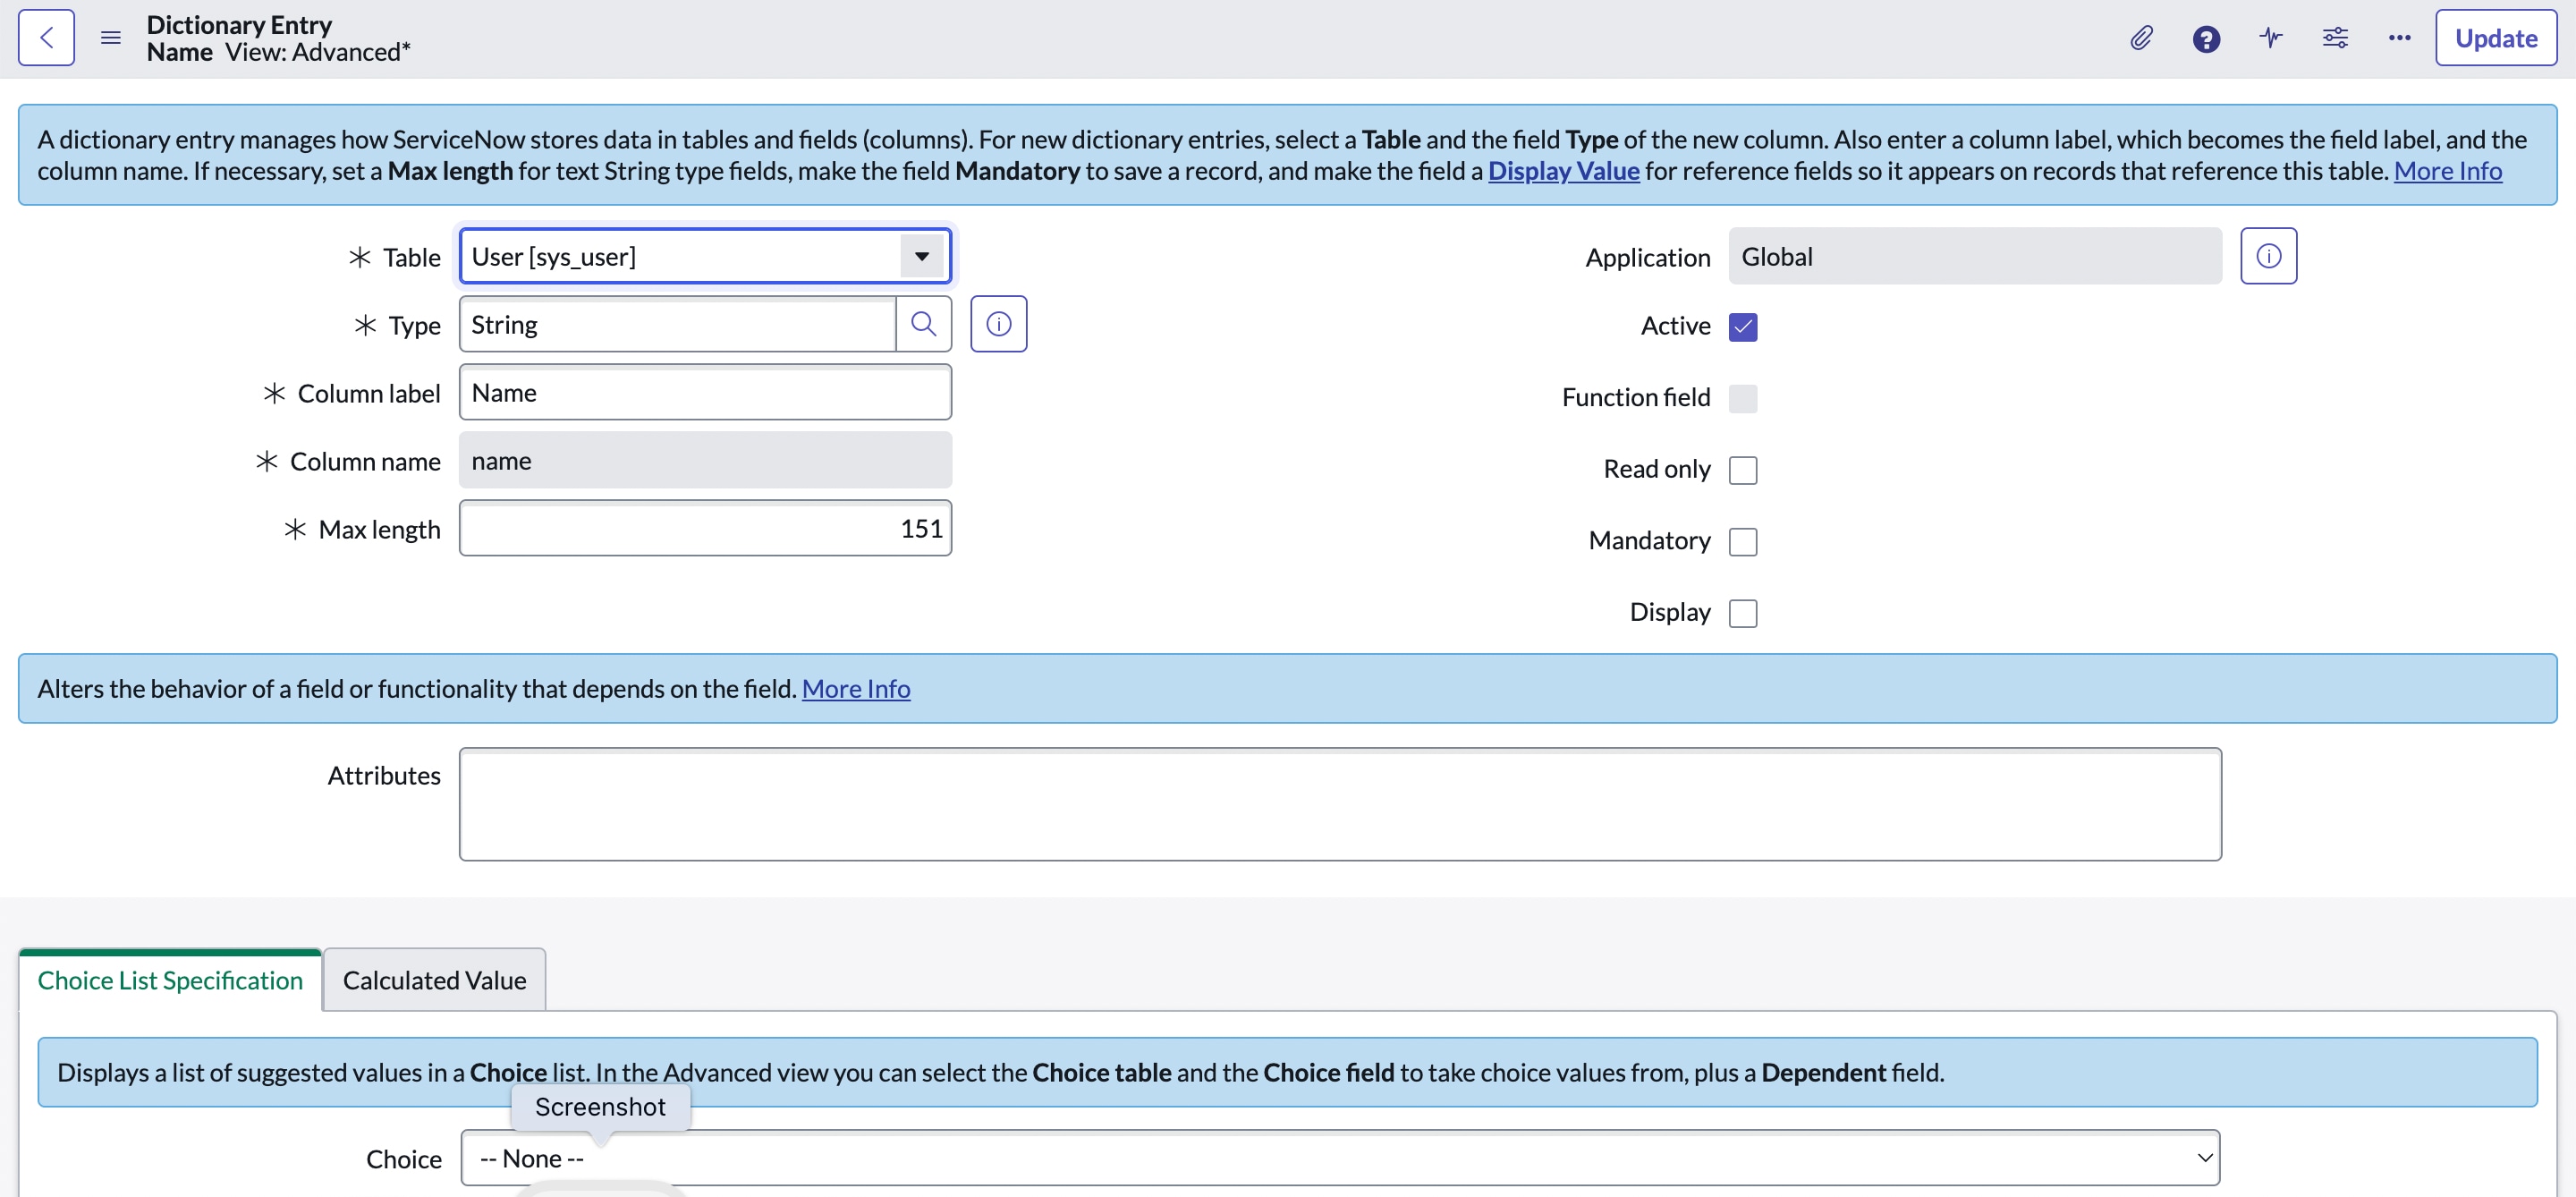Click the Attributes text area
The height and width of the screenshot is (1197, 2576).
click(1340, 804)
